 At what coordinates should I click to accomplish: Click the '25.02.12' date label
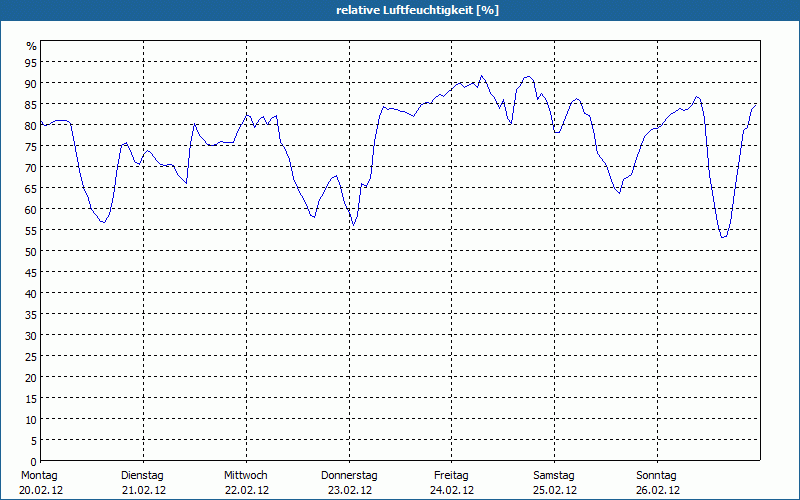click(x=555, y=491)
